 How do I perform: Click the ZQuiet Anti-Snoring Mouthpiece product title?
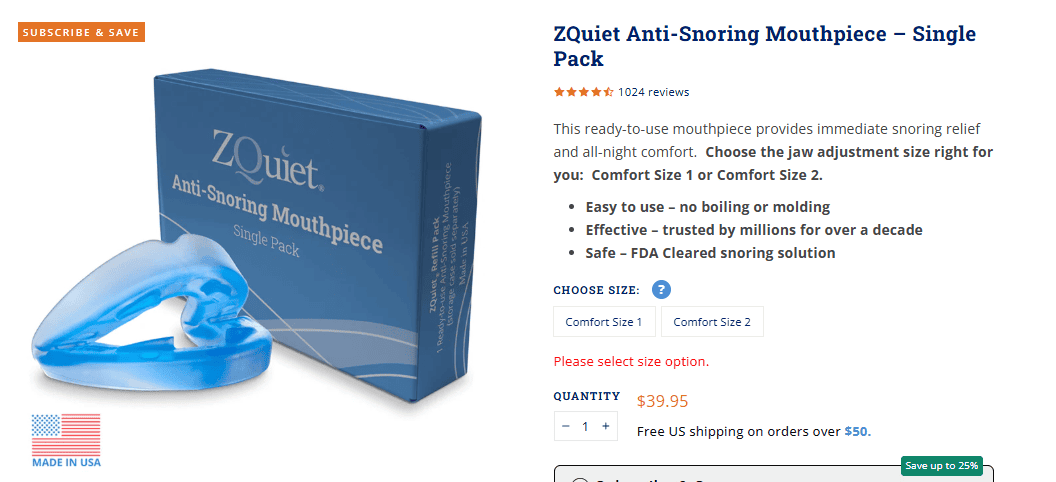coord(764,46)
